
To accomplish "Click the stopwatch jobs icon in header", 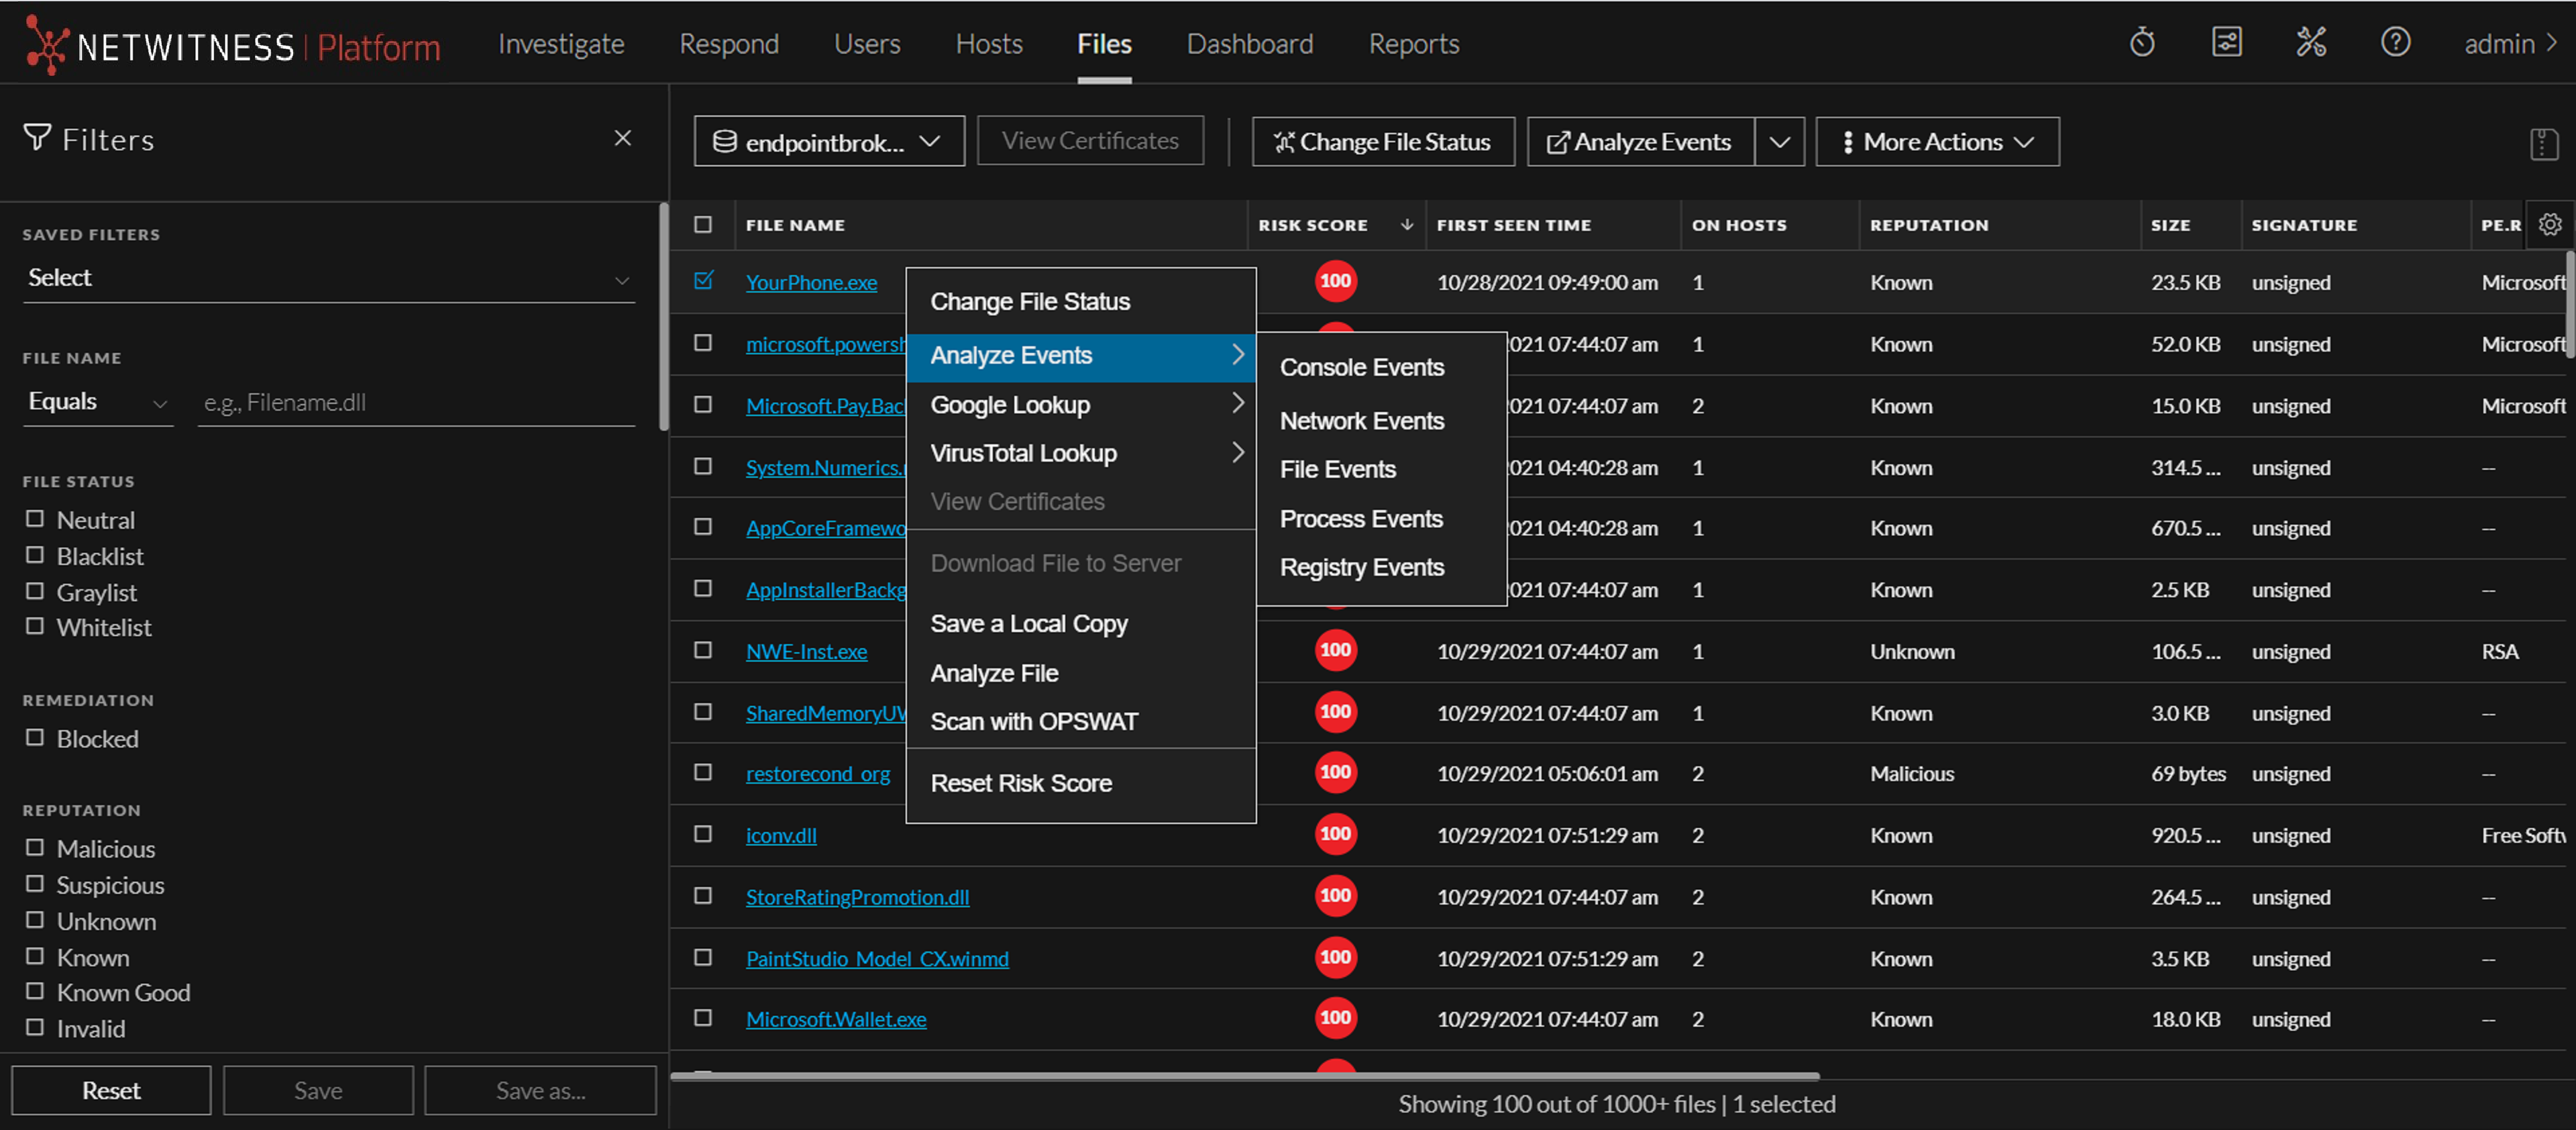I will 2141,43.
